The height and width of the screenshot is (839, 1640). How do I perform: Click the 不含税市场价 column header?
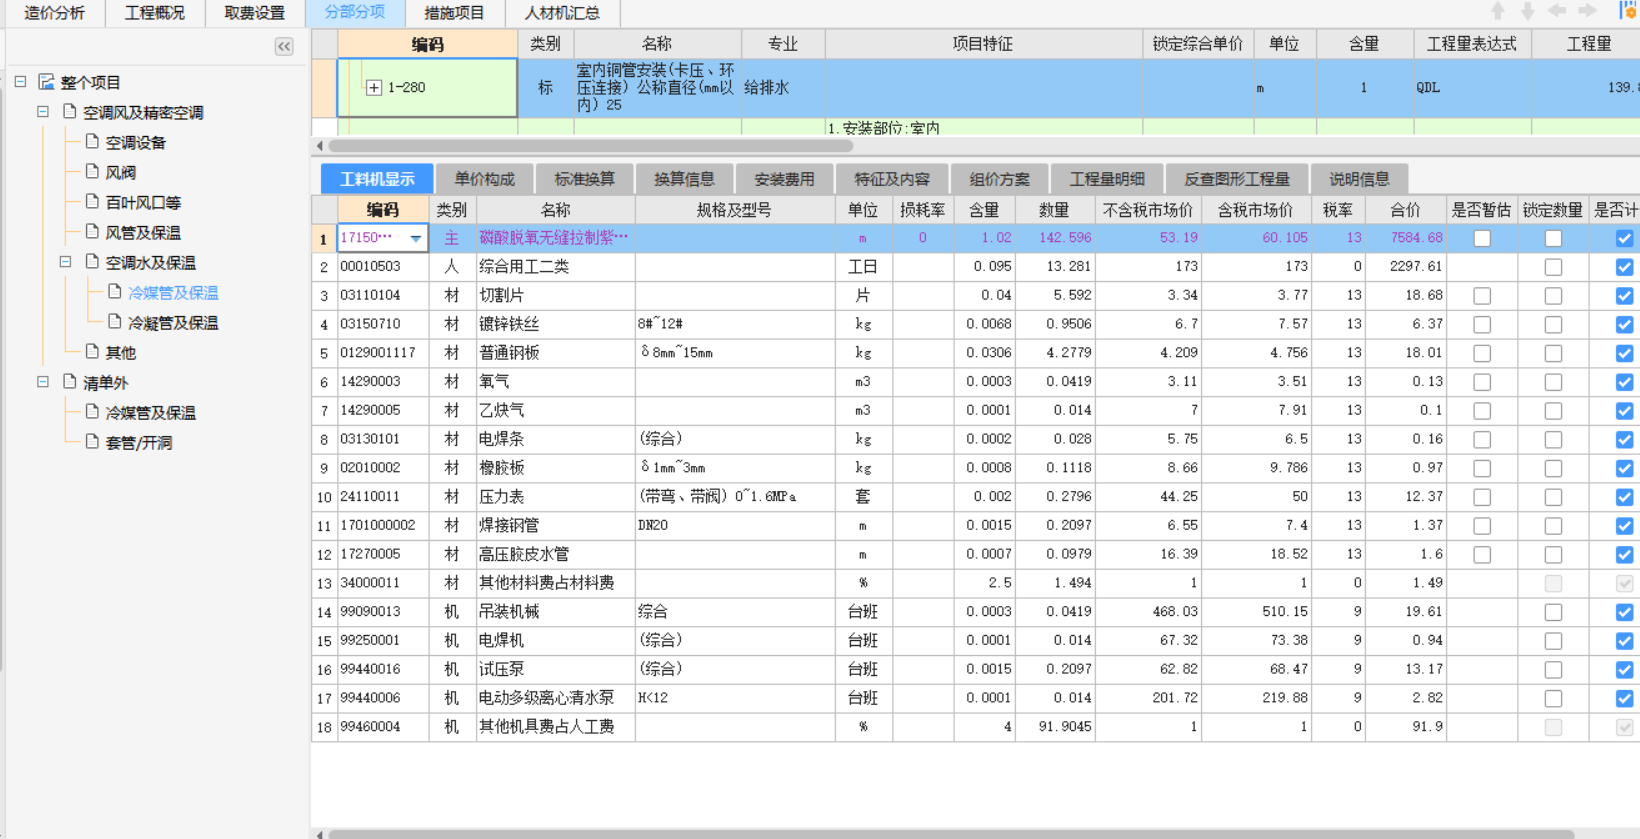1148,210
